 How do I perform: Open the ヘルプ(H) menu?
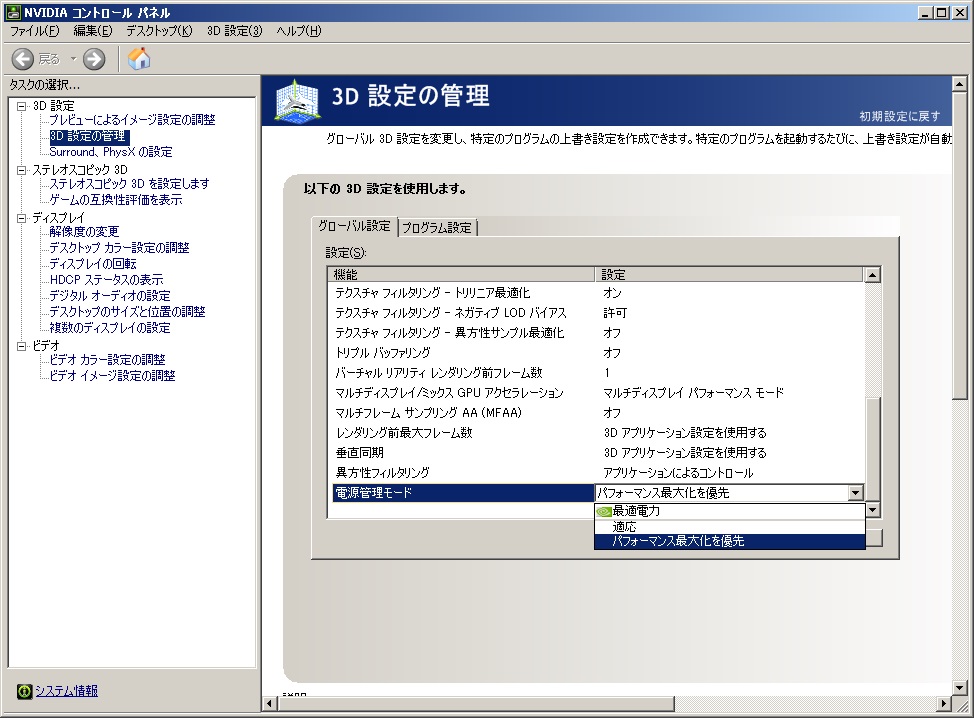(x=299, y=31)
